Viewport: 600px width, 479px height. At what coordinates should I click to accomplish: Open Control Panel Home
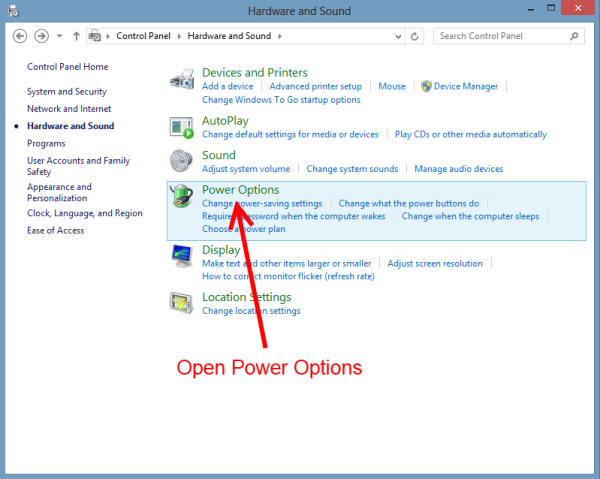pos(68,67)
